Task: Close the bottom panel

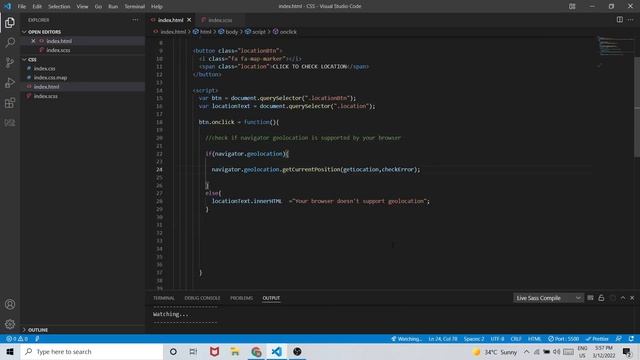Action: click(632, 298)
